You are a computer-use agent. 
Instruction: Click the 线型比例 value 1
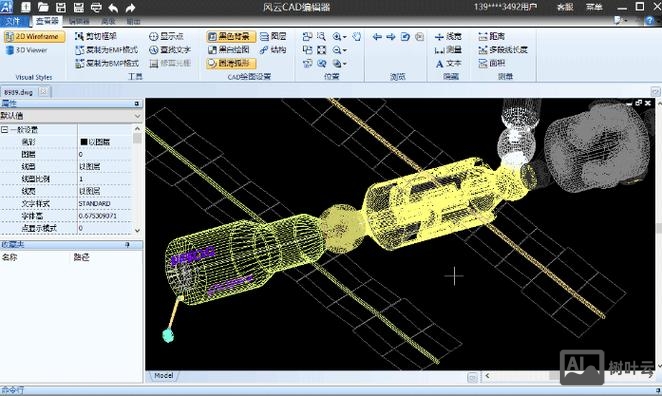[81, 179]
